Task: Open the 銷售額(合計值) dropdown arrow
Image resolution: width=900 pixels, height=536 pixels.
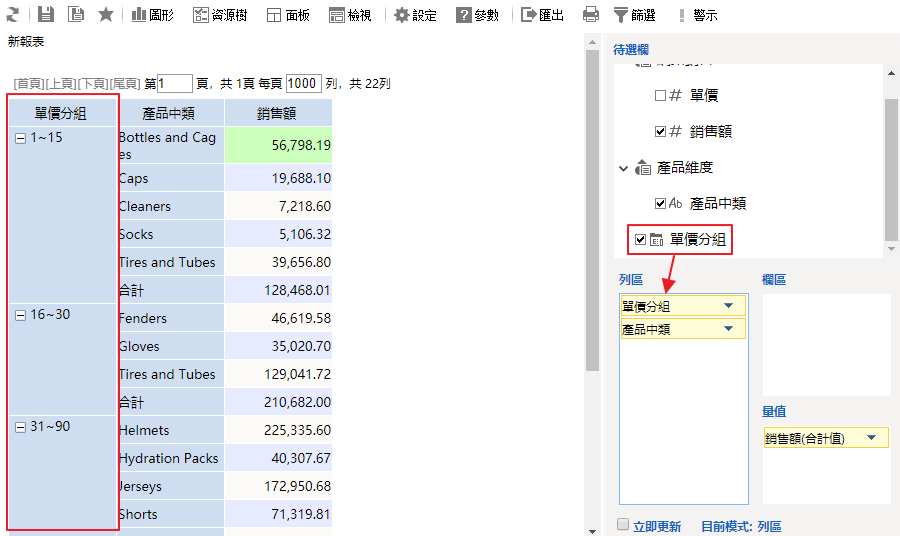Action: pyautogui.click(x=871, y=438)
